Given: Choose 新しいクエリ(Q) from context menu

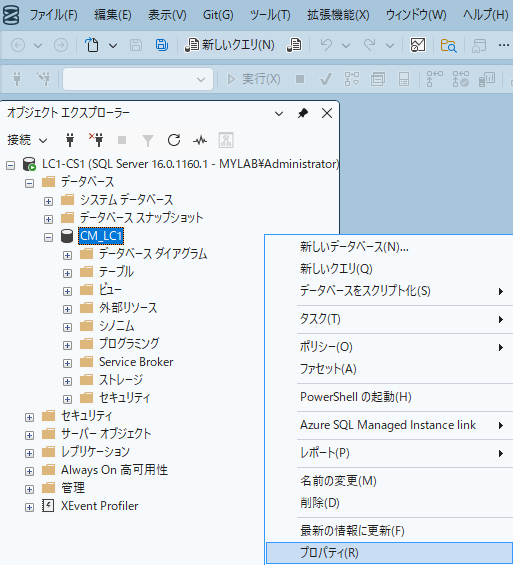Looking at the screenshot, I should 389,269.
